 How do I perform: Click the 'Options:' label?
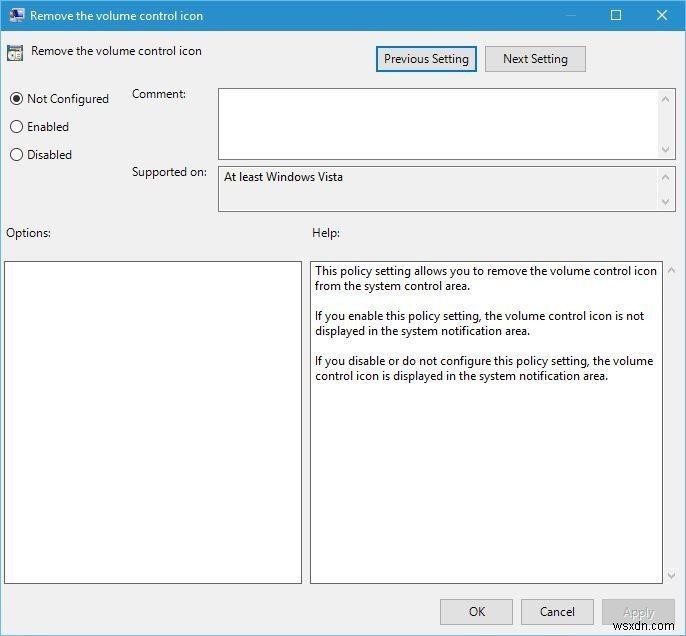pyautogui.click(x=28, y=233)
